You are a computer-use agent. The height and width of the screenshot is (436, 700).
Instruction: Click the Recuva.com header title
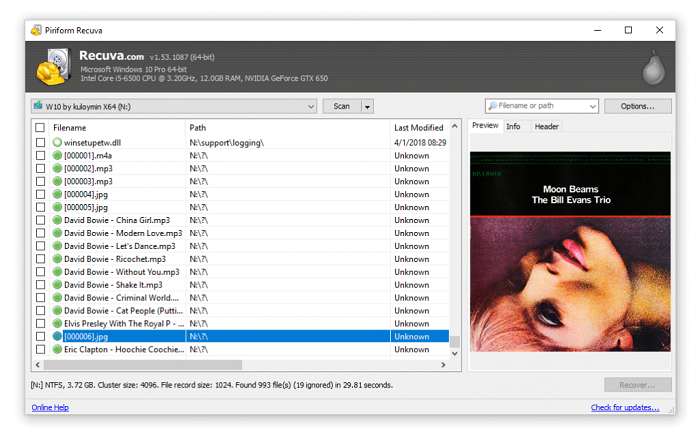112,56
